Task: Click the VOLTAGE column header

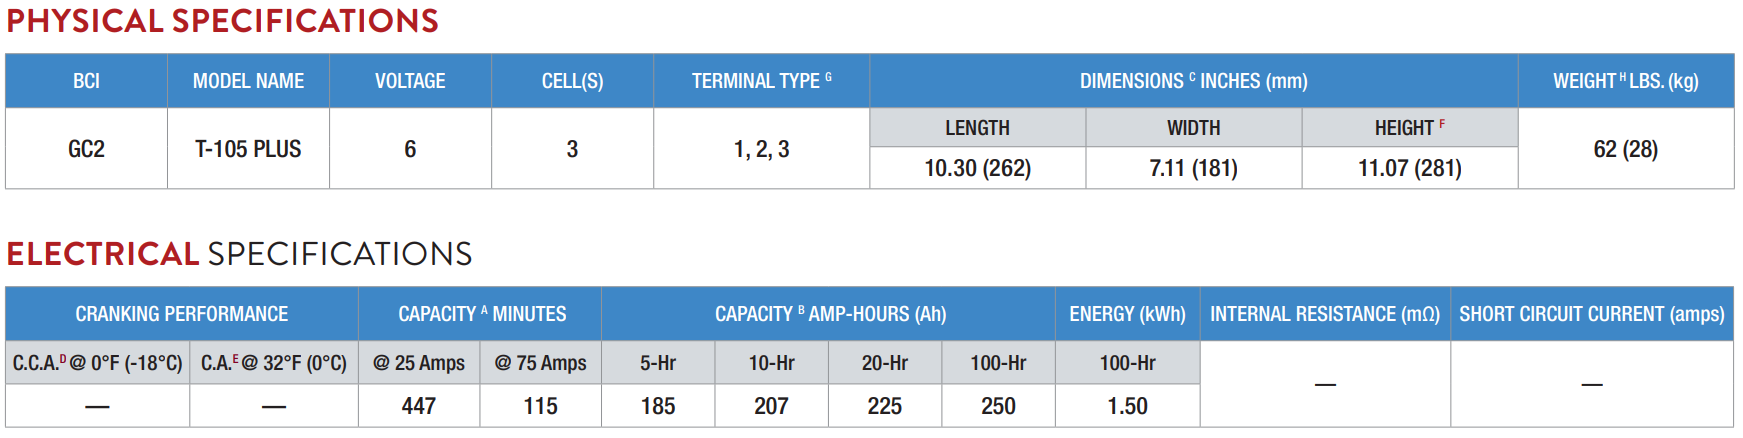Action: (x=410, y=81)
